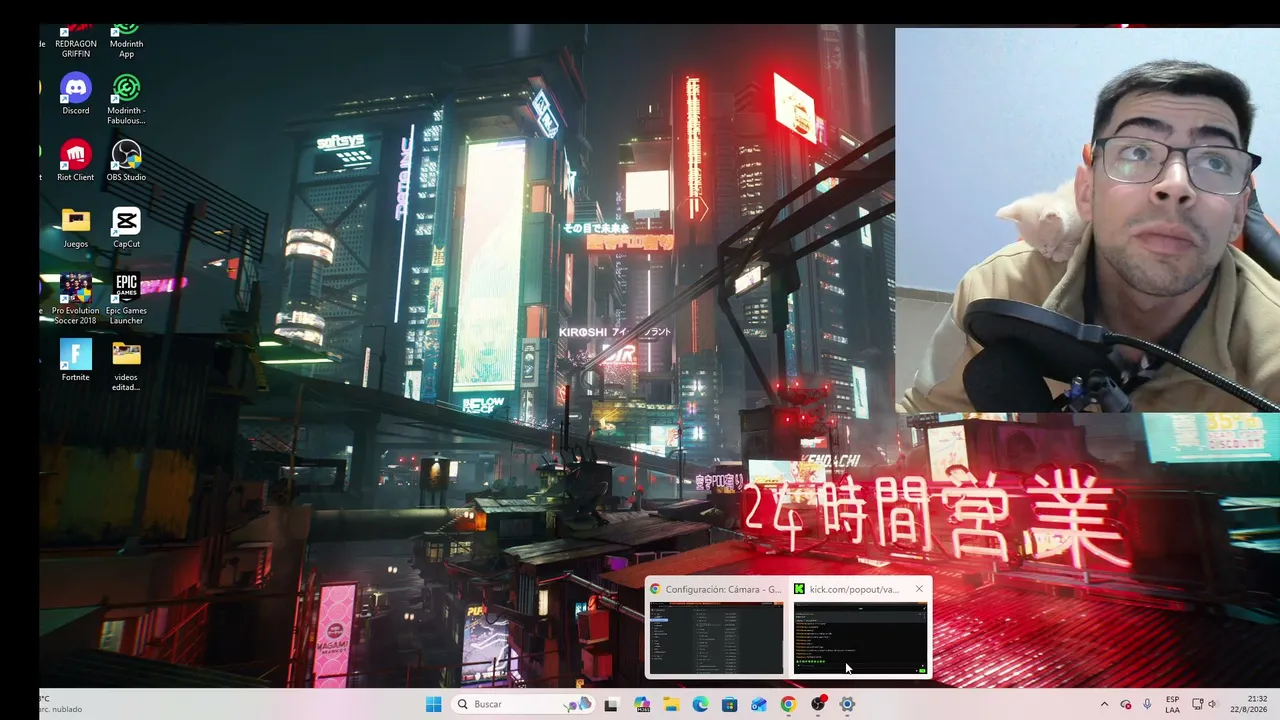Viewport: 1280px width, 720px height.
Task: Launch Microsoft Edge from the taskbar
Action: point(701,704)
